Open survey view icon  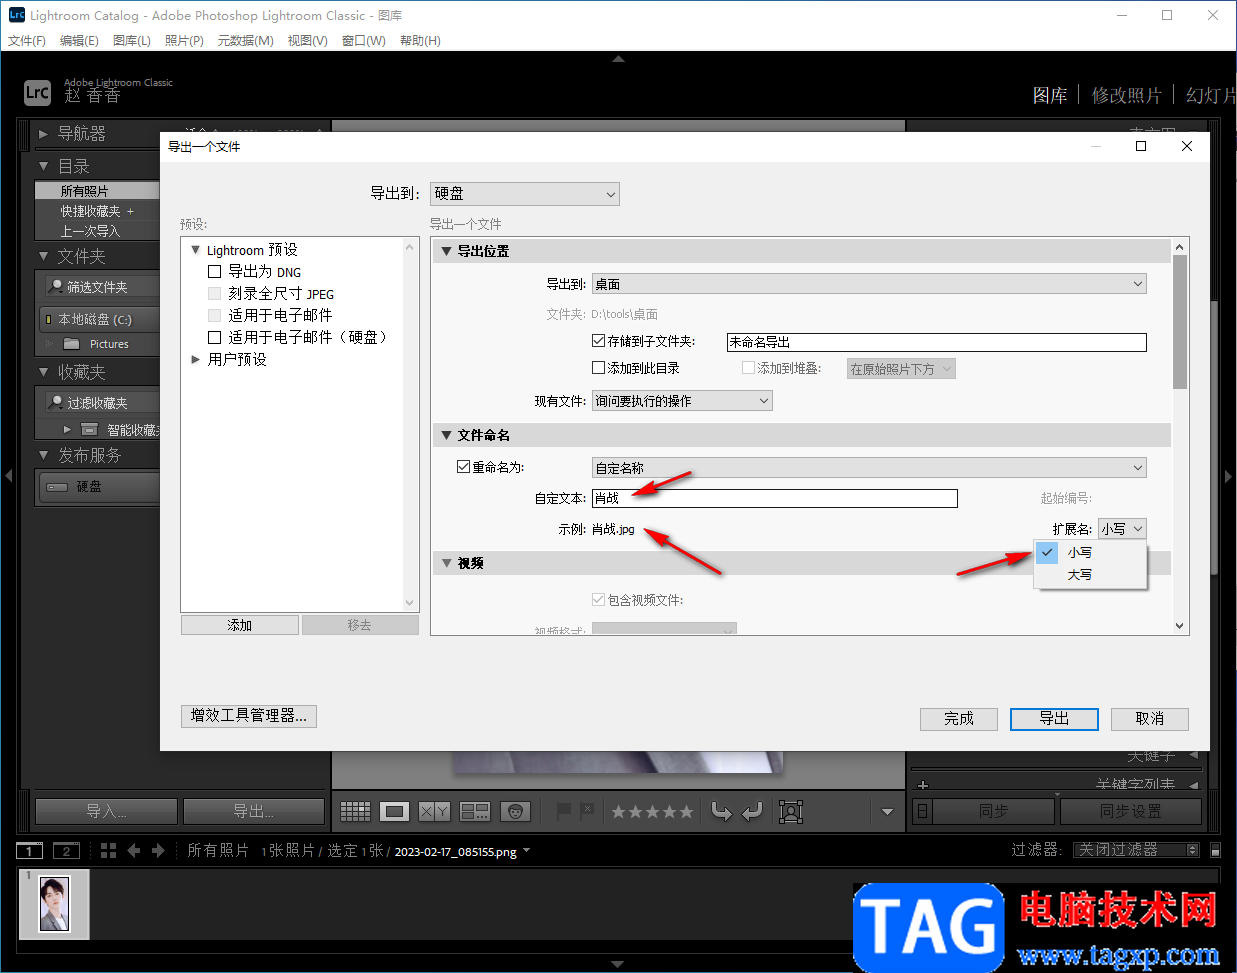(x=475, y=811)
